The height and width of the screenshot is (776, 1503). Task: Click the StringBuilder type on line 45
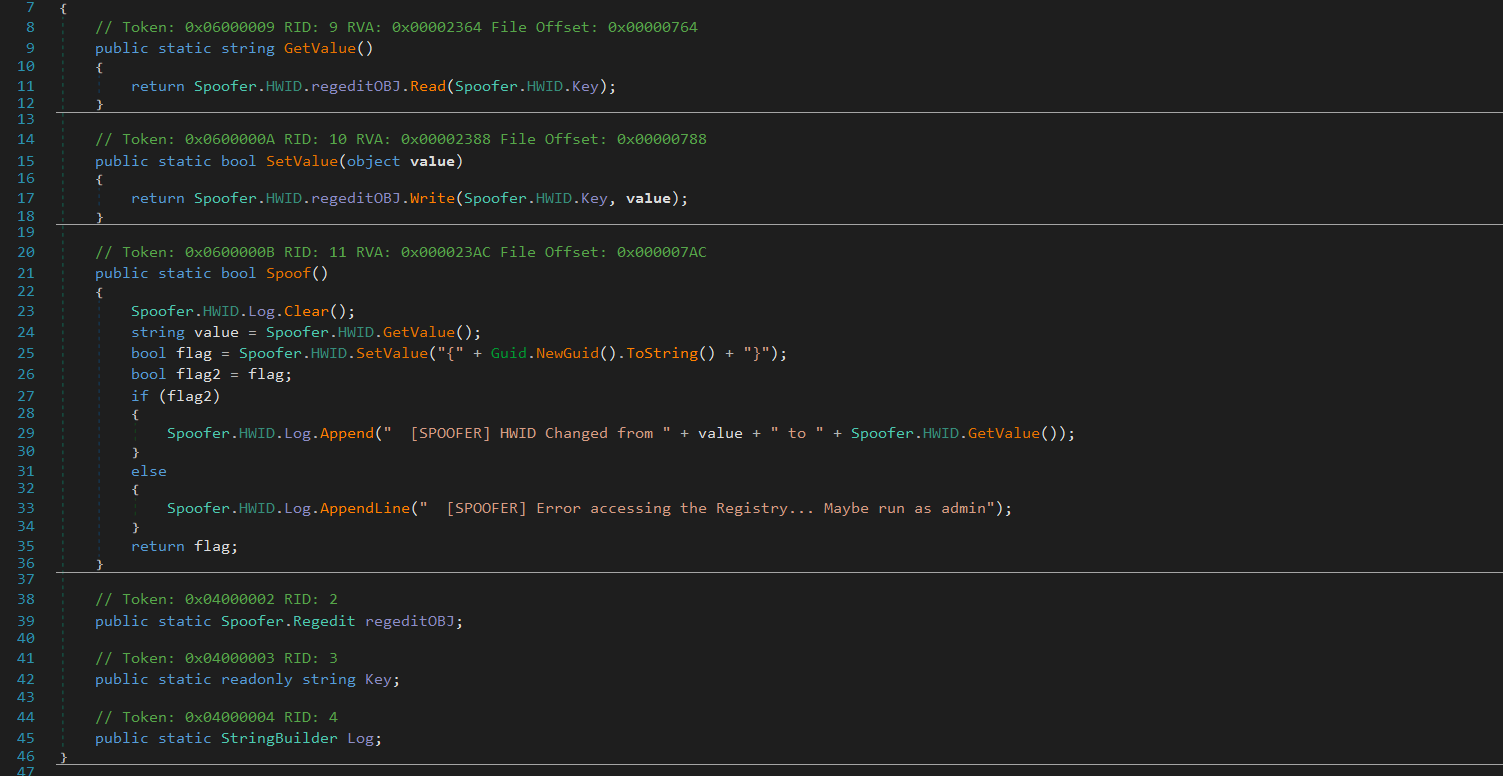(279, 738)
